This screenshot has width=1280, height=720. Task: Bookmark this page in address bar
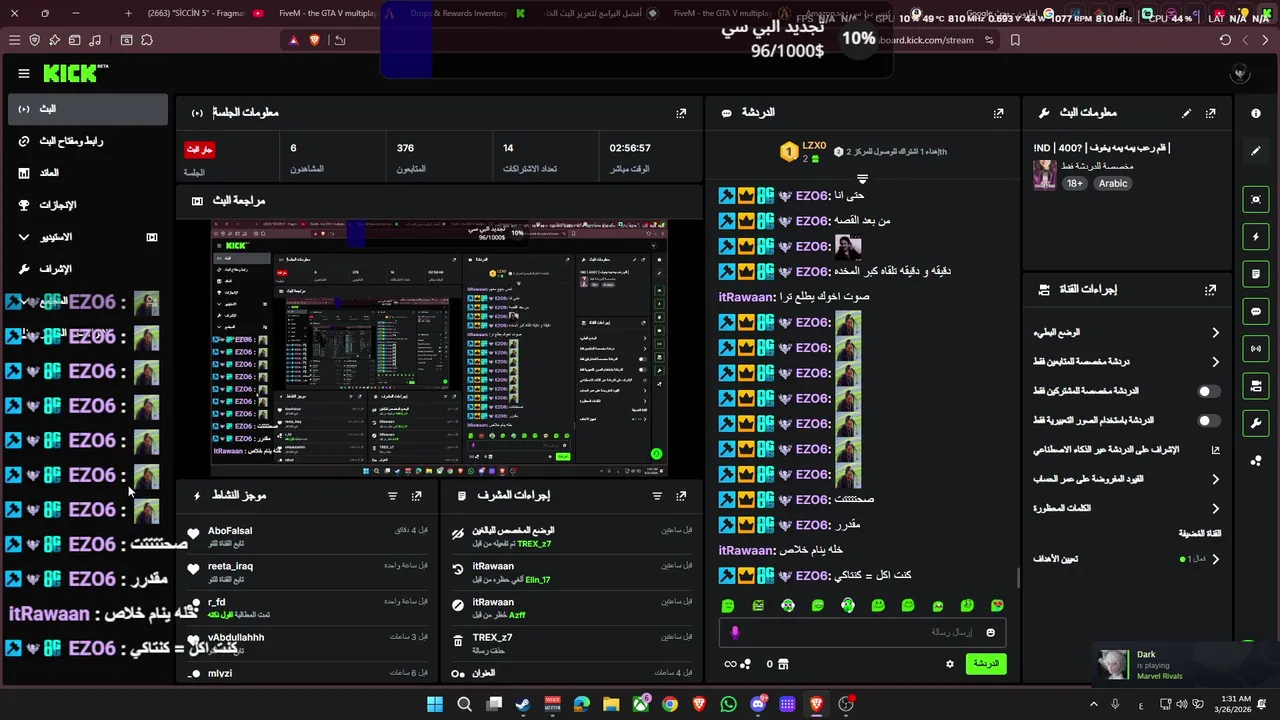[x=1015, y=40]
